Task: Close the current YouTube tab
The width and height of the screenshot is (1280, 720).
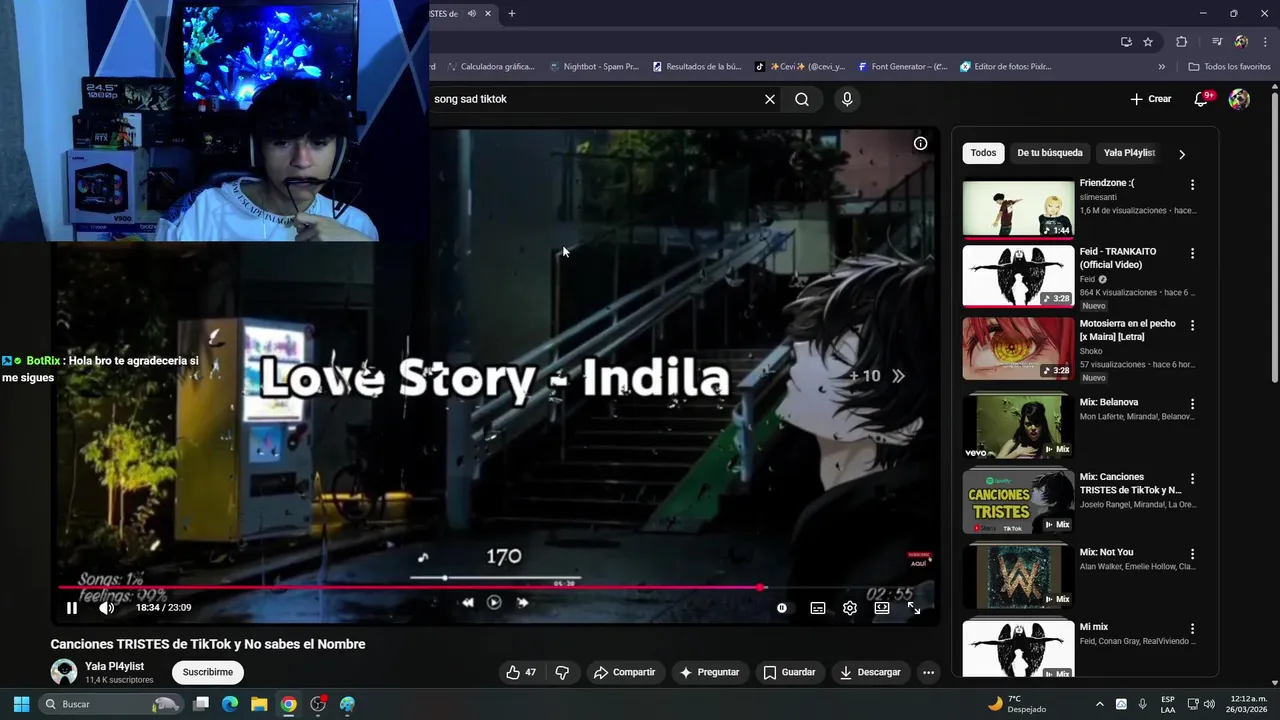Action: point(488,14)
